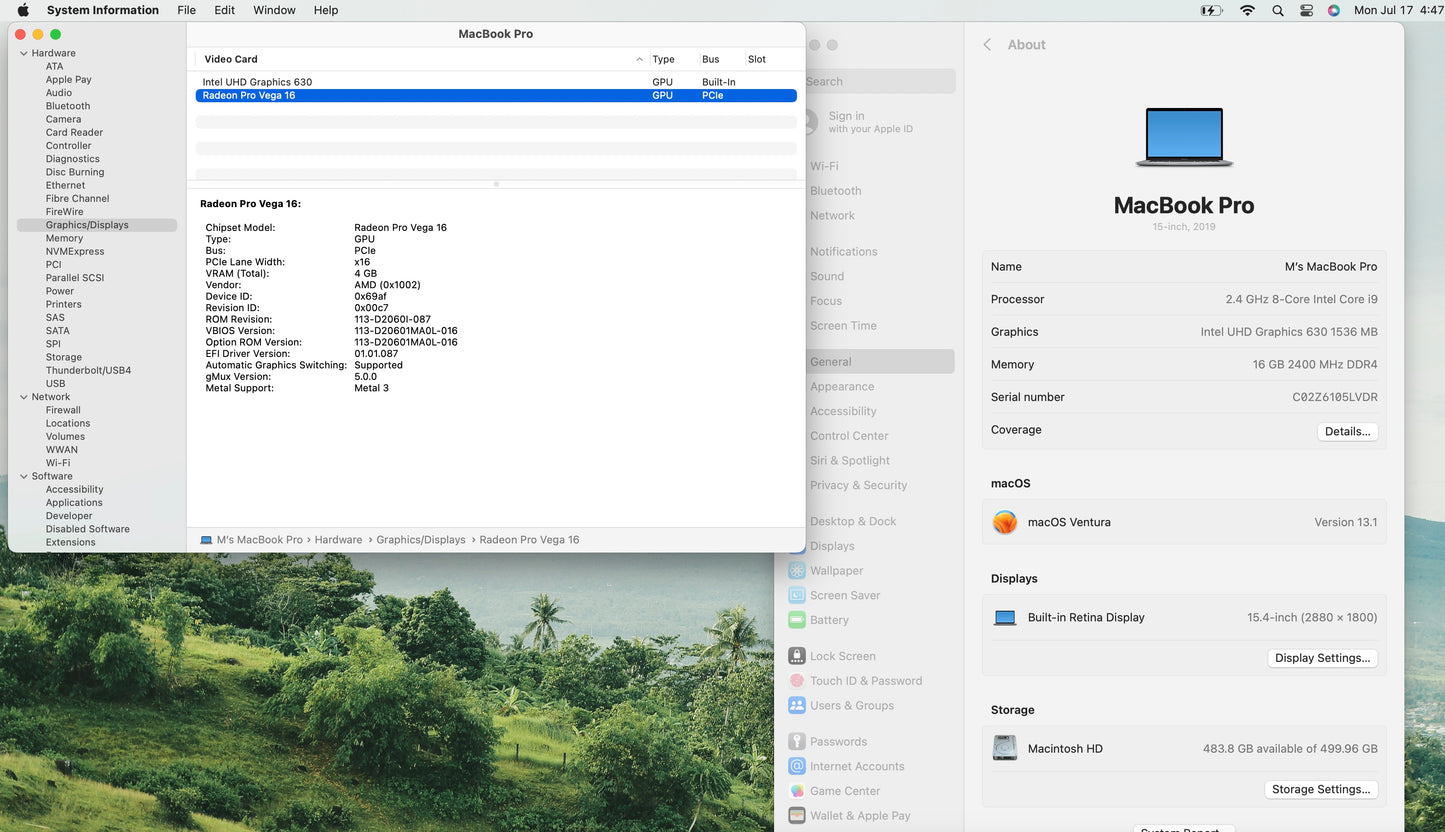Open the Help menu
Screen dimensions: 1445x832
tap(326, 10)
